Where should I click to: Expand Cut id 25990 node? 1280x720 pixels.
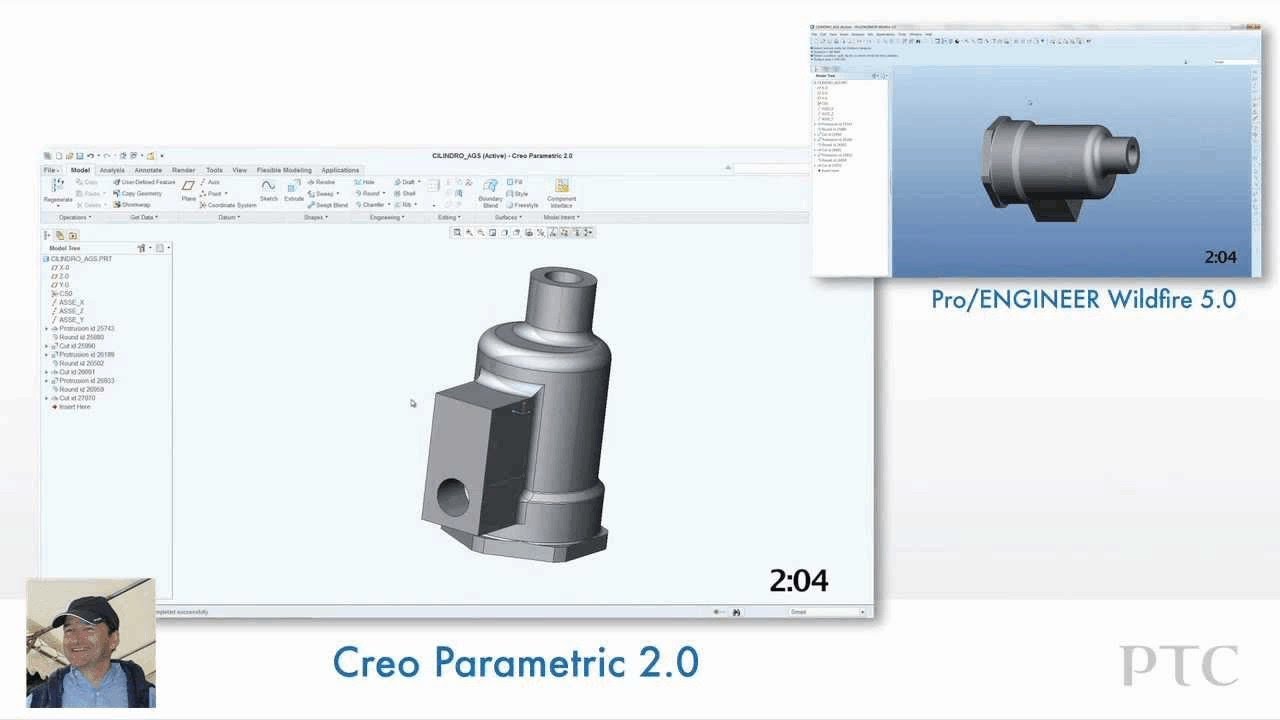click(47, 346)
